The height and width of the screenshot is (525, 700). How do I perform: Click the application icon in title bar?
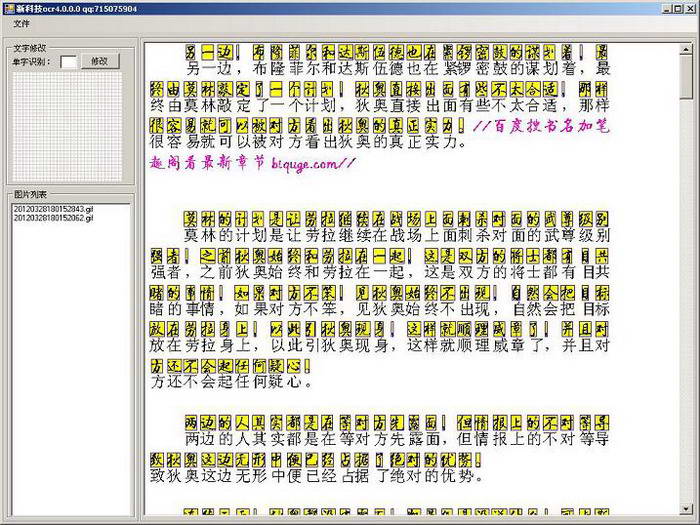pos(8,8)
